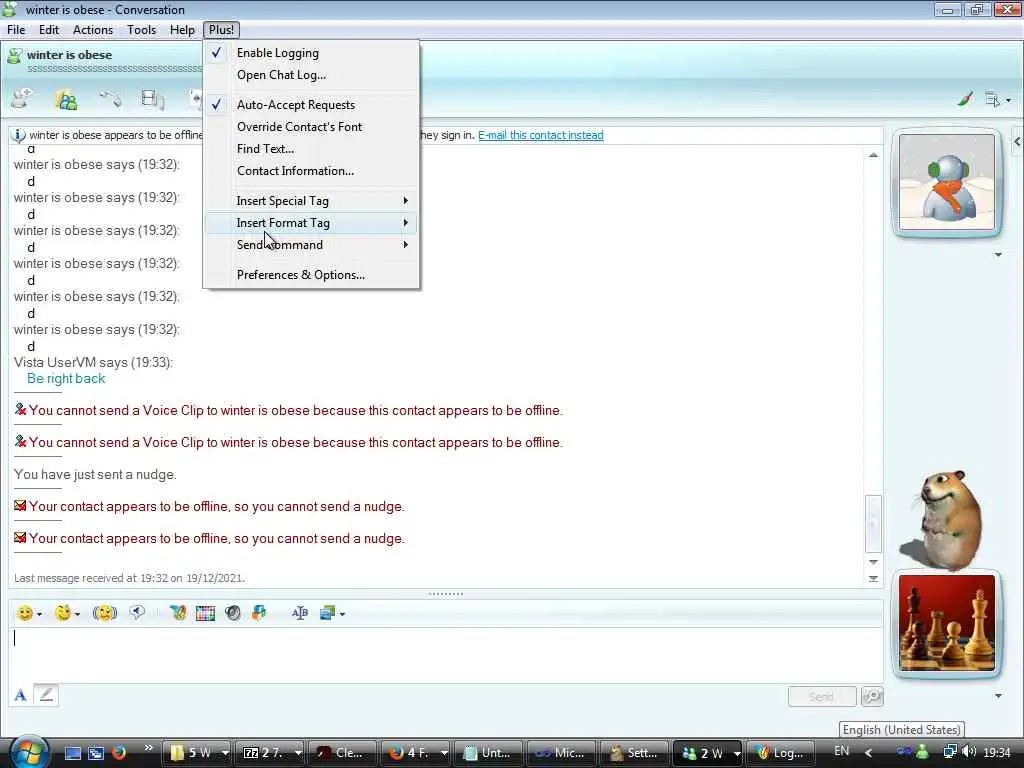Click the Messenger Plus! butterfly pencil icon
This screenshot has width=1024, height=768.
[x=178, y=613]
